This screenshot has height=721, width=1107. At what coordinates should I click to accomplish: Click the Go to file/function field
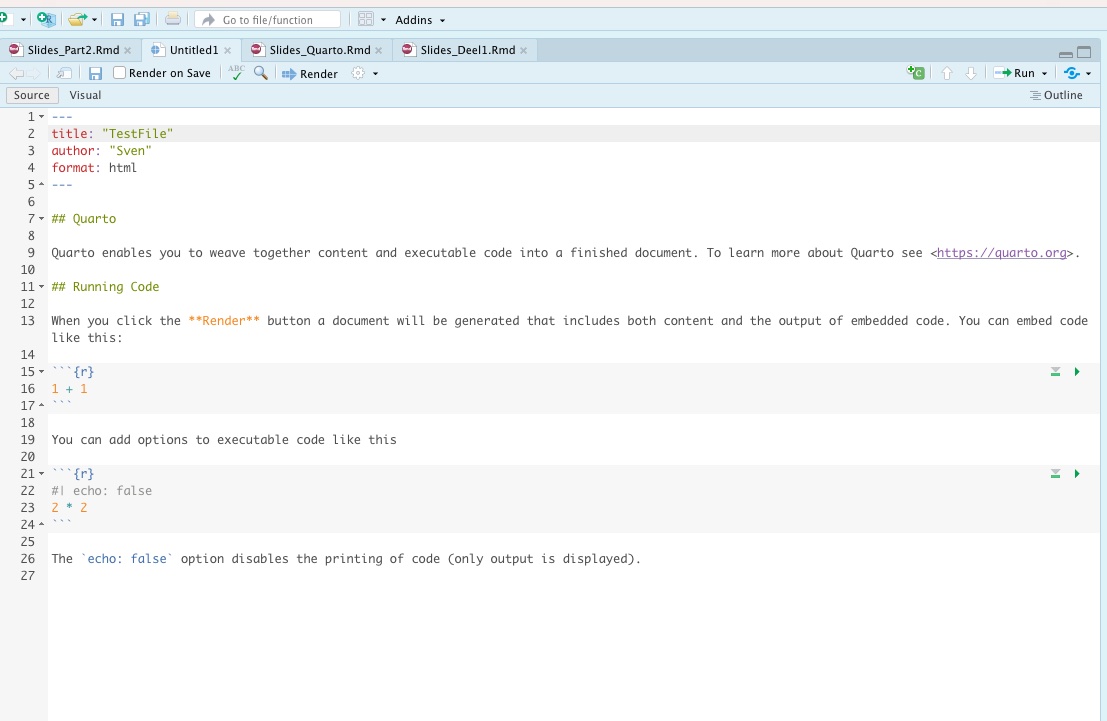point(268,20)
